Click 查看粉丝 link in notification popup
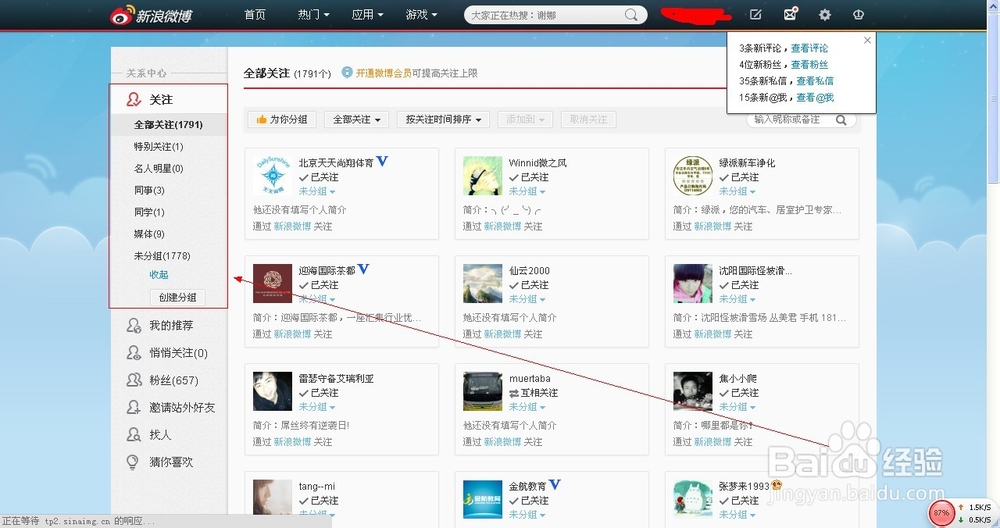 click(809, 64)
